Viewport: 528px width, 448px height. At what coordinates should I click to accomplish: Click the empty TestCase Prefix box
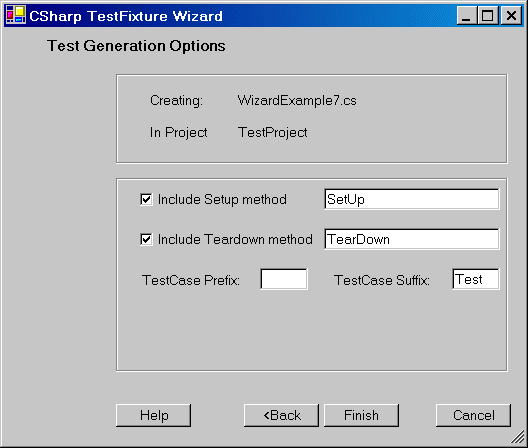[x=284, y=279]
